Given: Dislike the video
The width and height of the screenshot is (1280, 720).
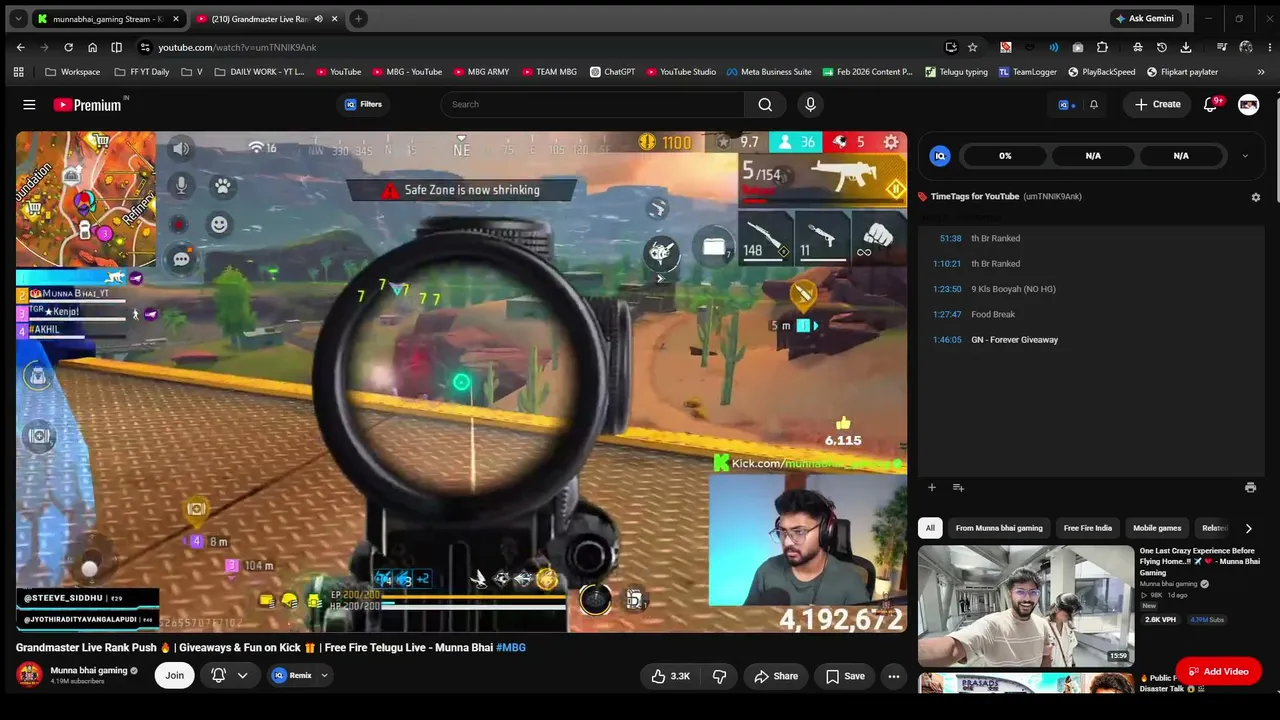Looking at the screenshot, I should pos(719,676).
